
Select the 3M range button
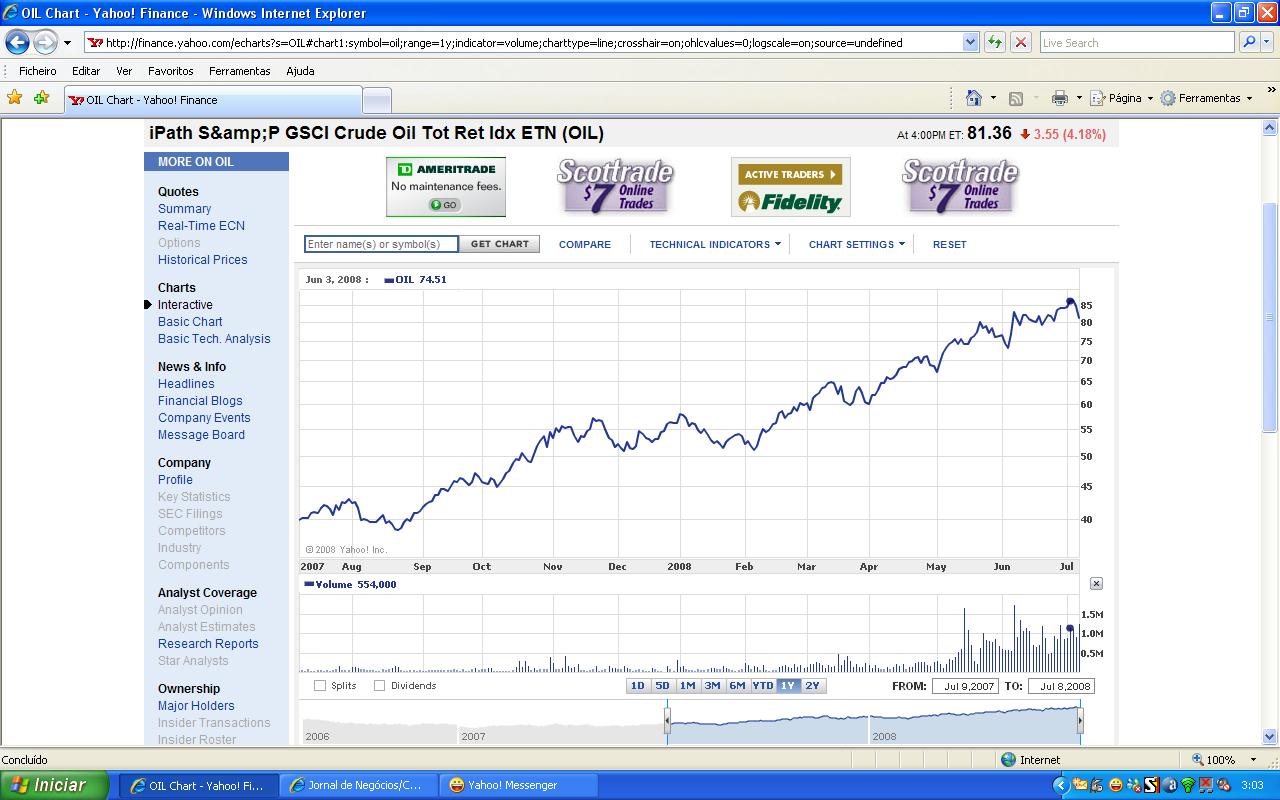[713, 686]
